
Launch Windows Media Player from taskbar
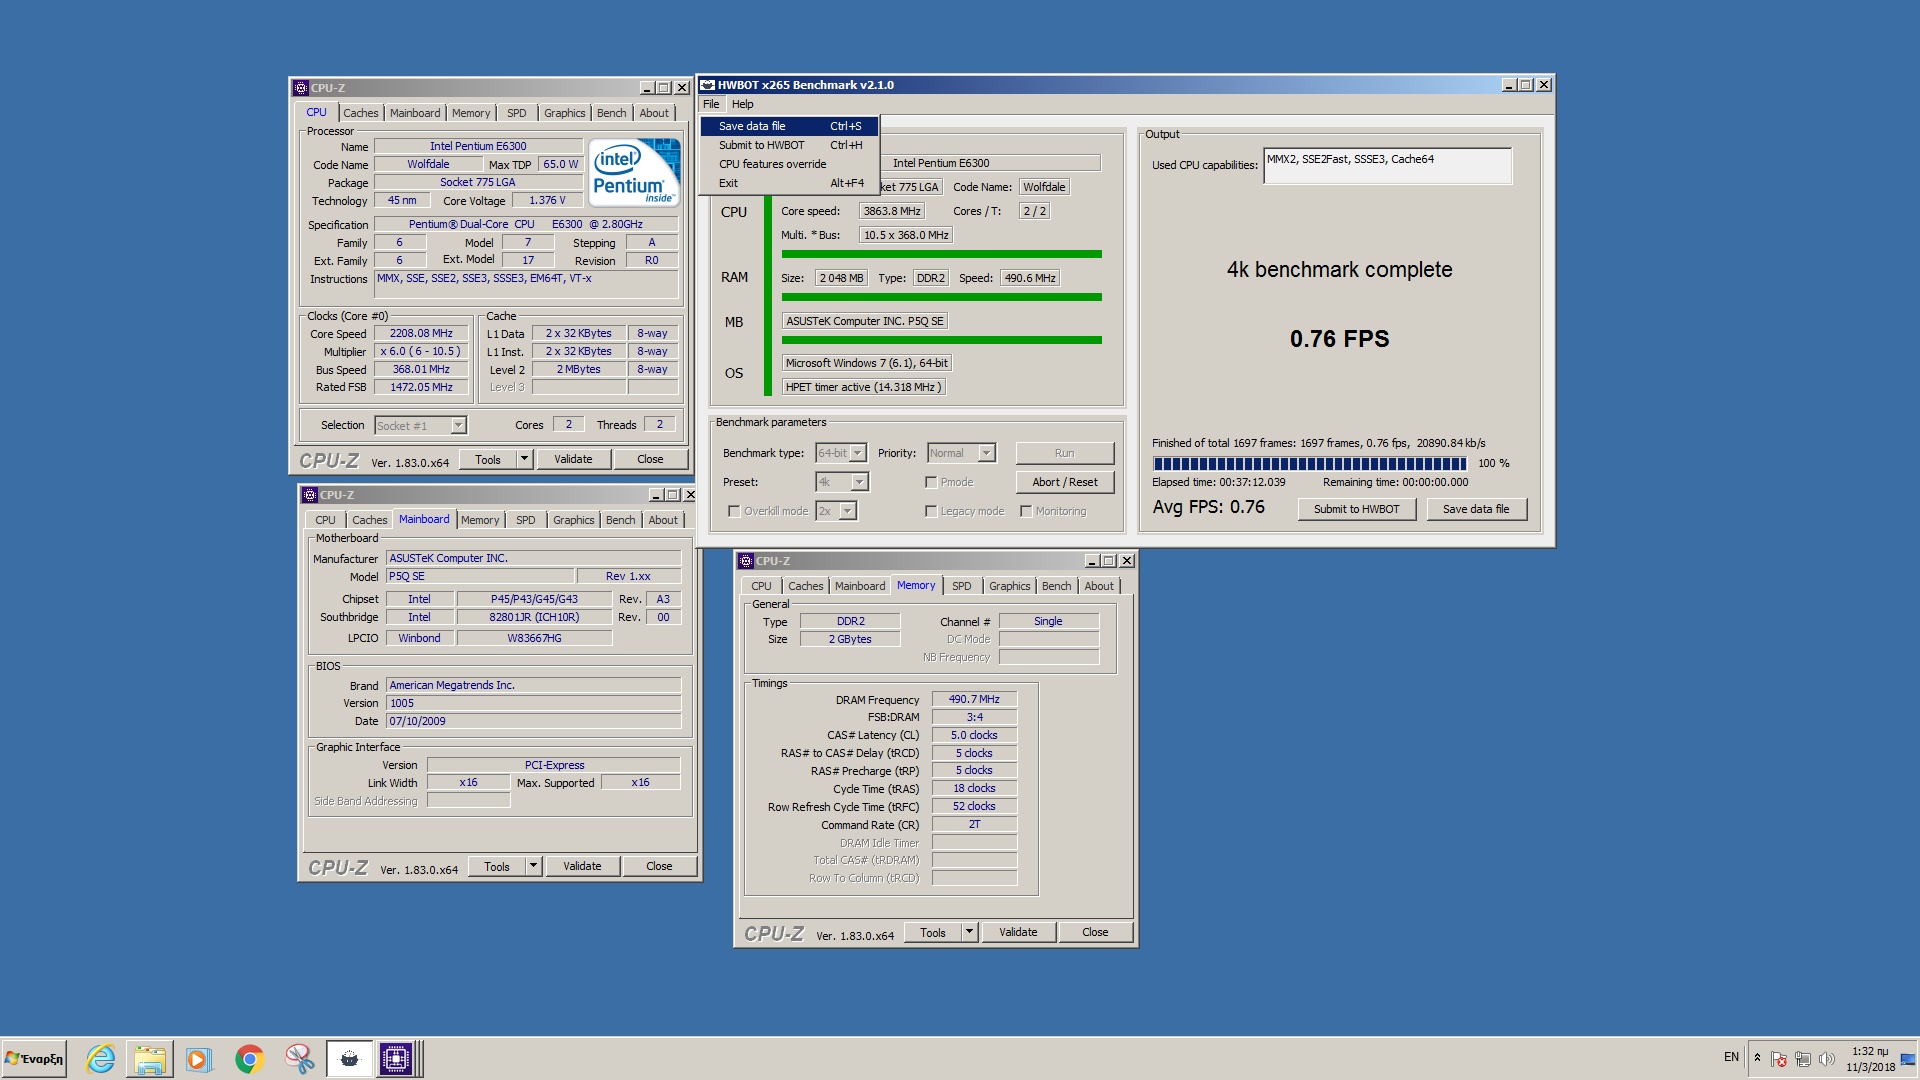[x=199, y=1059]
